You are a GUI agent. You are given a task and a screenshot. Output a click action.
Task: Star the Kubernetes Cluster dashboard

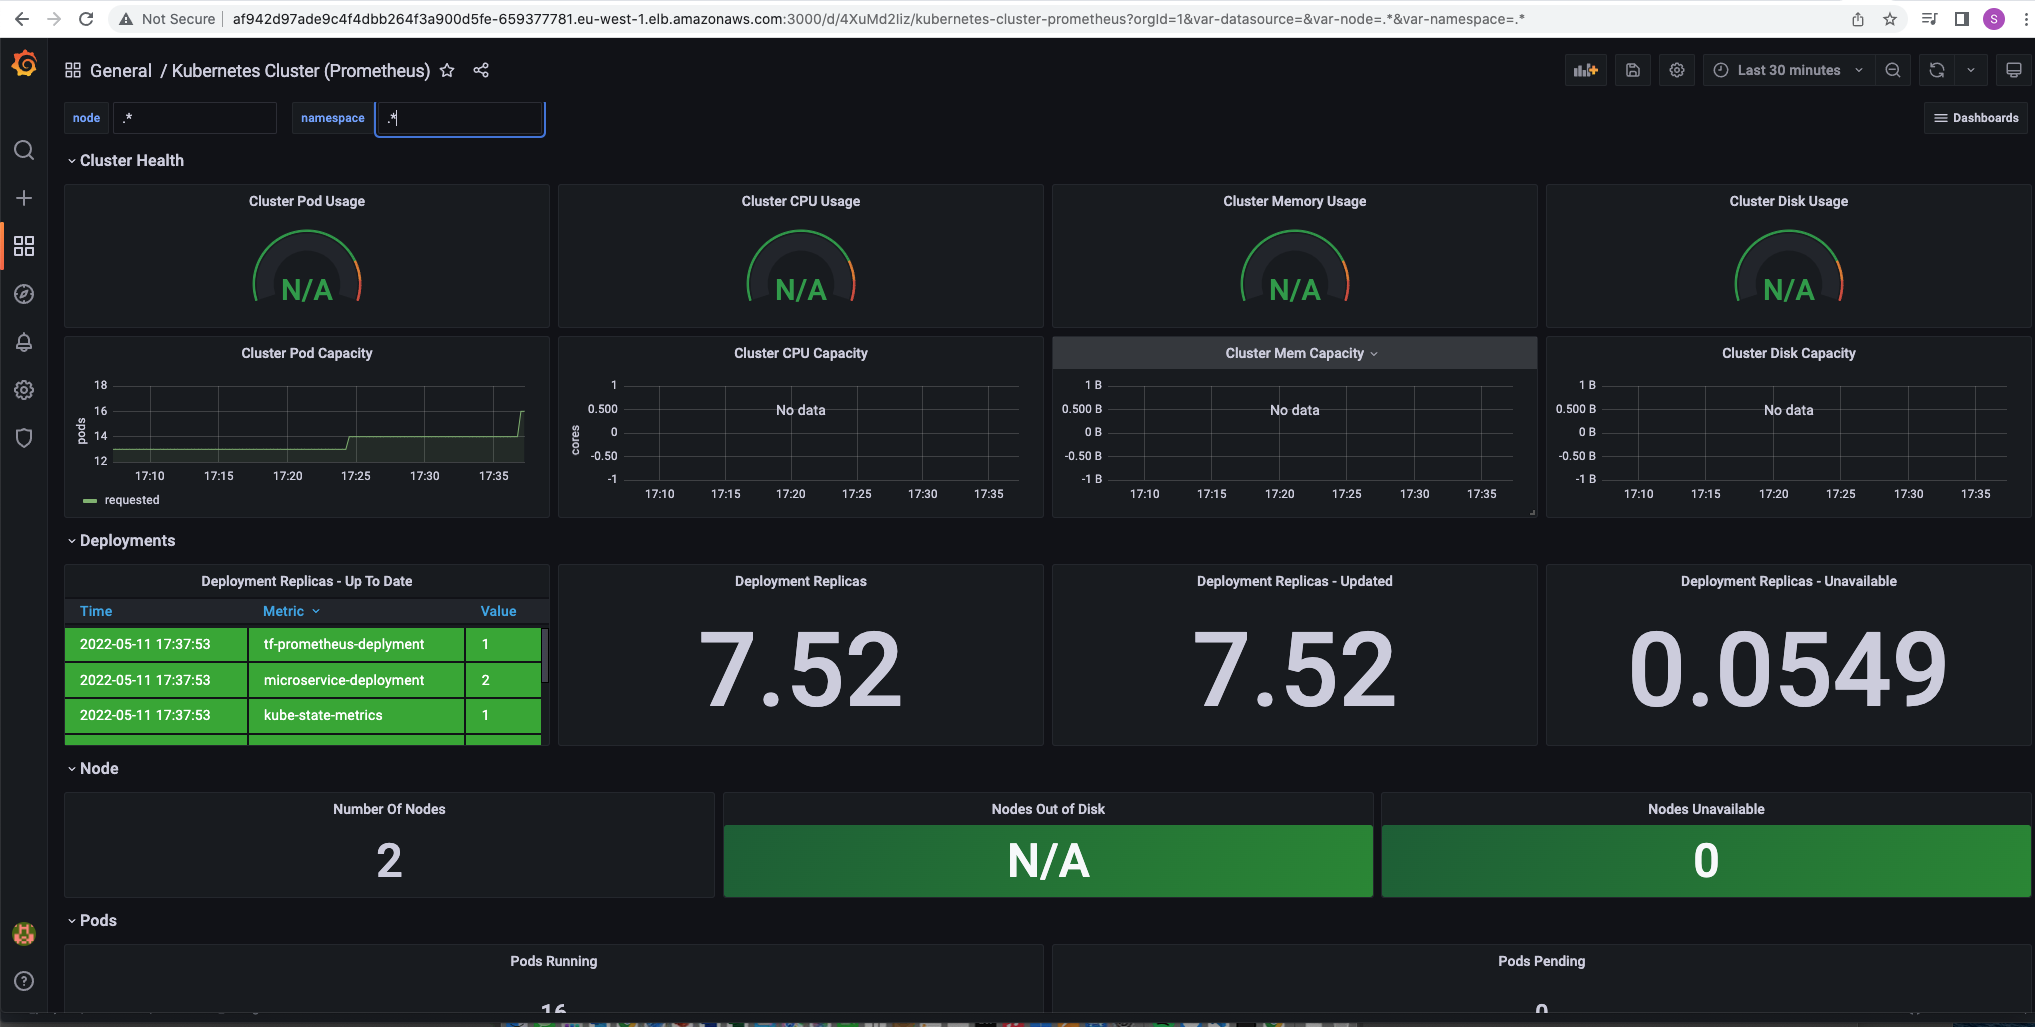point(447,70)
